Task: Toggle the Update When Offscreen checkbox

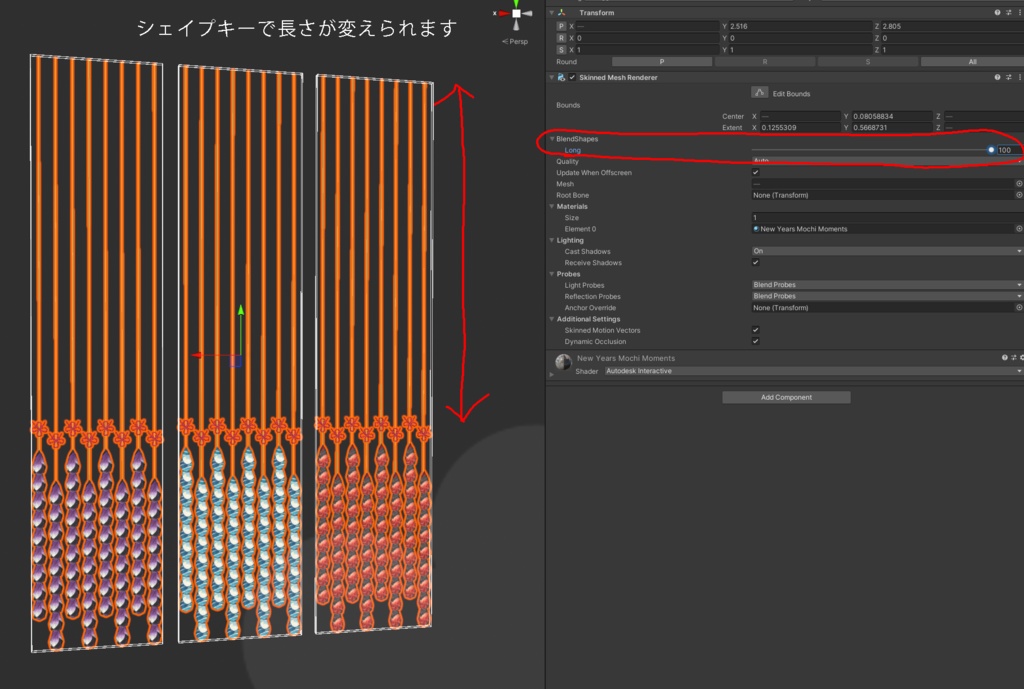Action: click(x=756, y=172)
